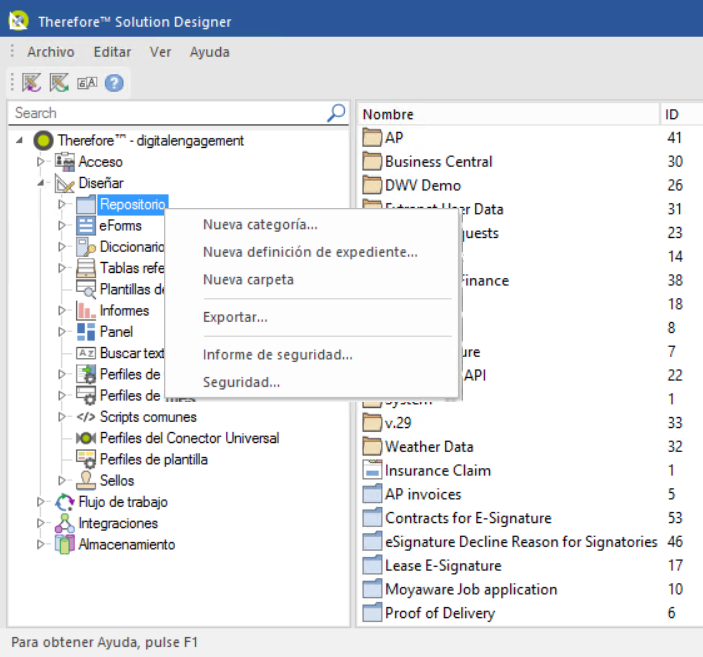Click the second toolbar icon with green arrow
Image resolution: width=703 pixels, height=657 pixels.
pos(59,83)
